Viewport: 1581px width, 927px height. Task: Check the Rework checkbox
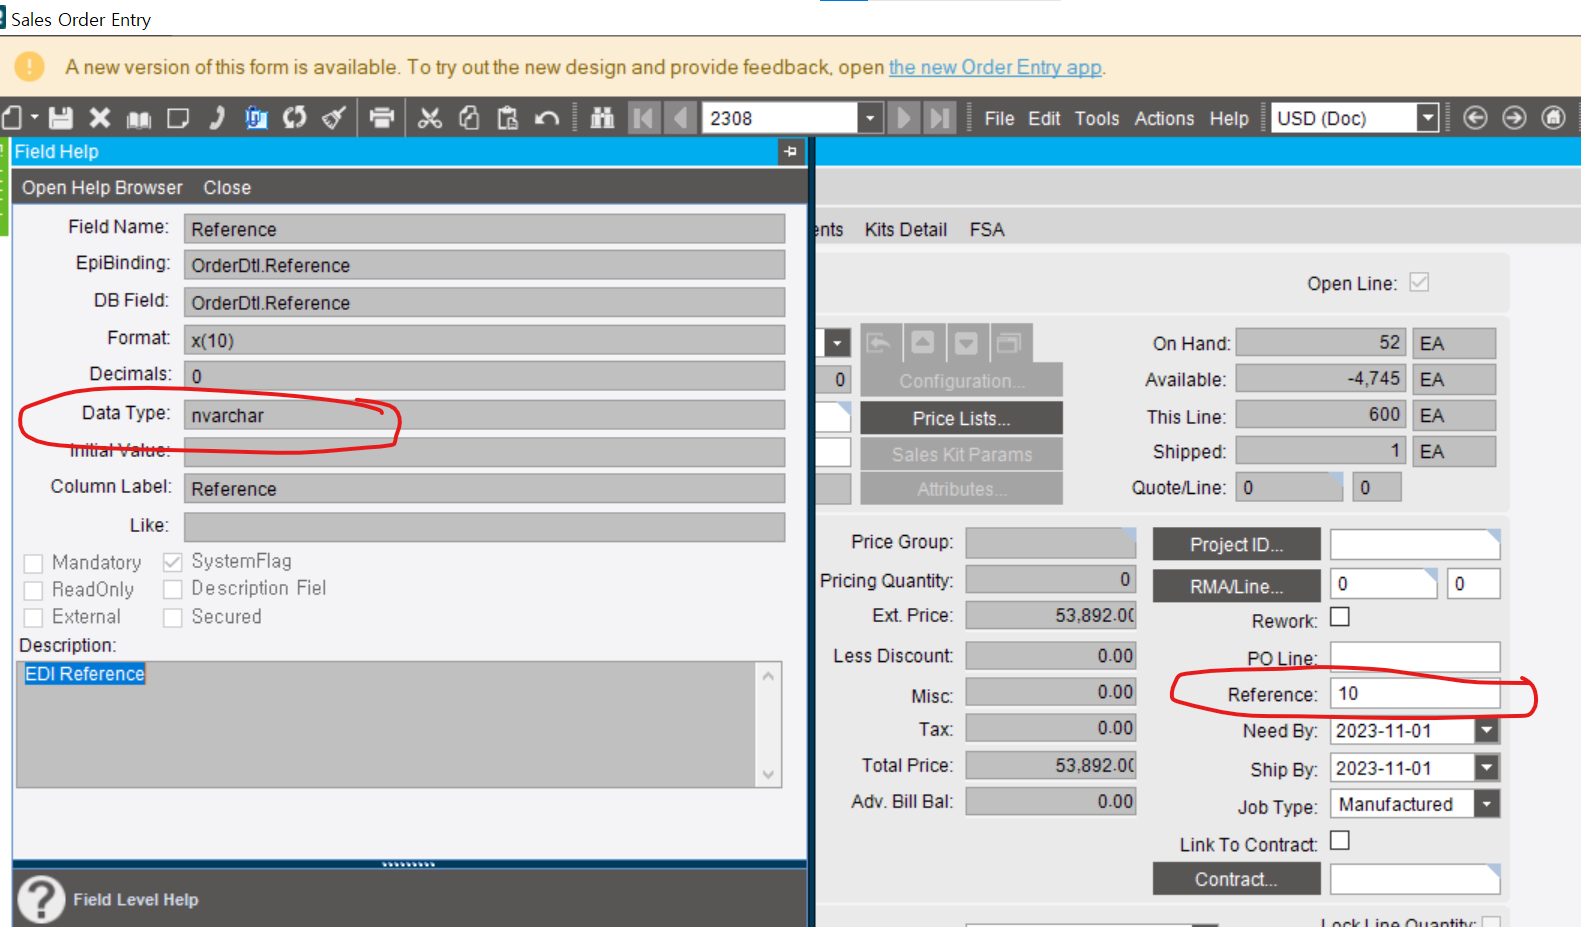point(1340,617)
